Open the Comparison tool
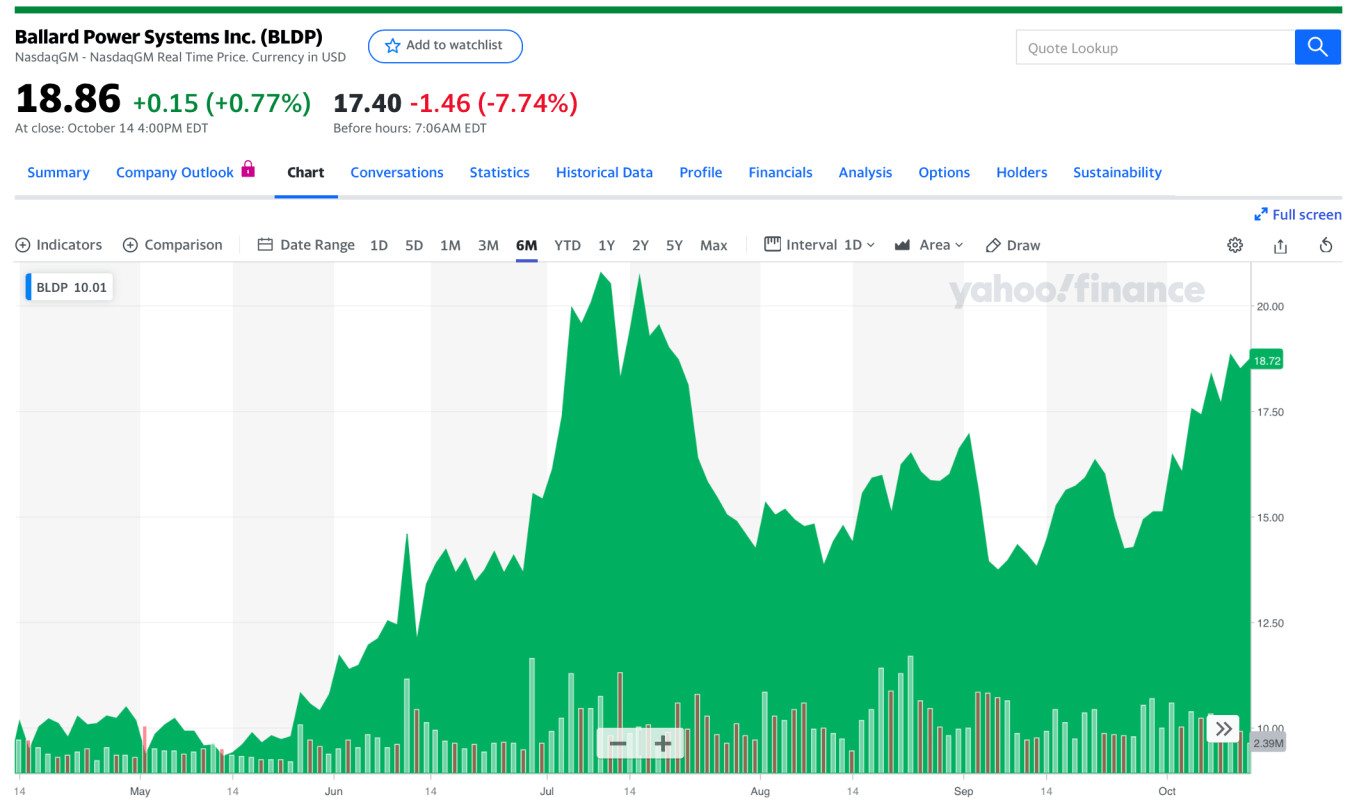Screen dimensions: 1350x804 [x=172, y=245]
